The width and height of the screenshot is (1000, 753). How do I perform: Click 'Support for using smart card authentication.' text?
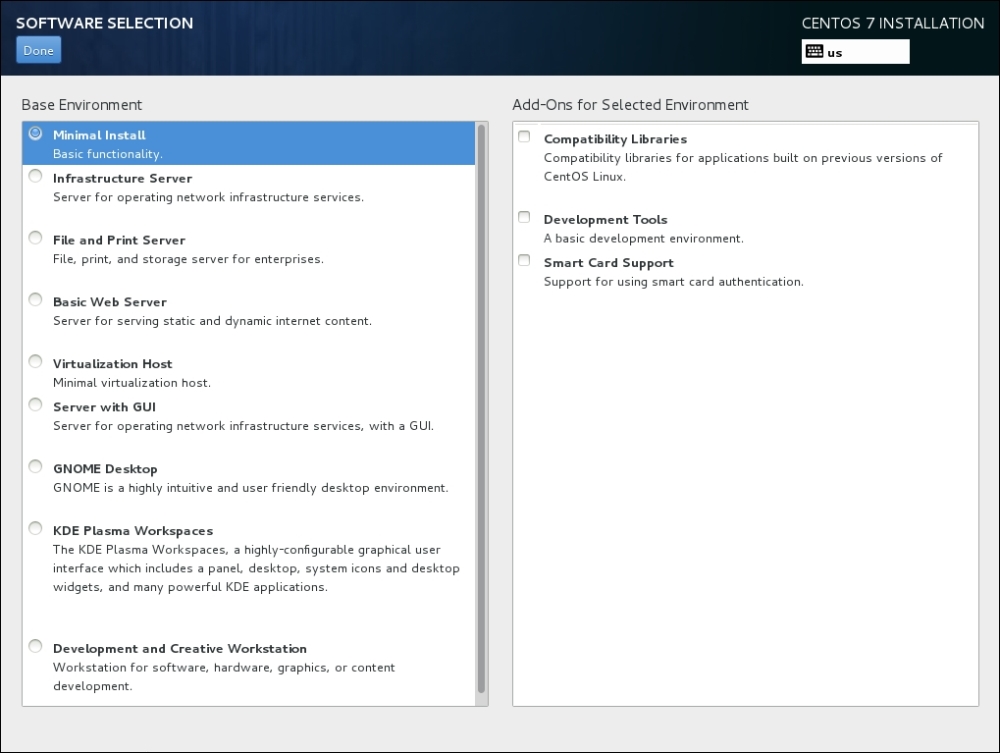pos(673,282)
